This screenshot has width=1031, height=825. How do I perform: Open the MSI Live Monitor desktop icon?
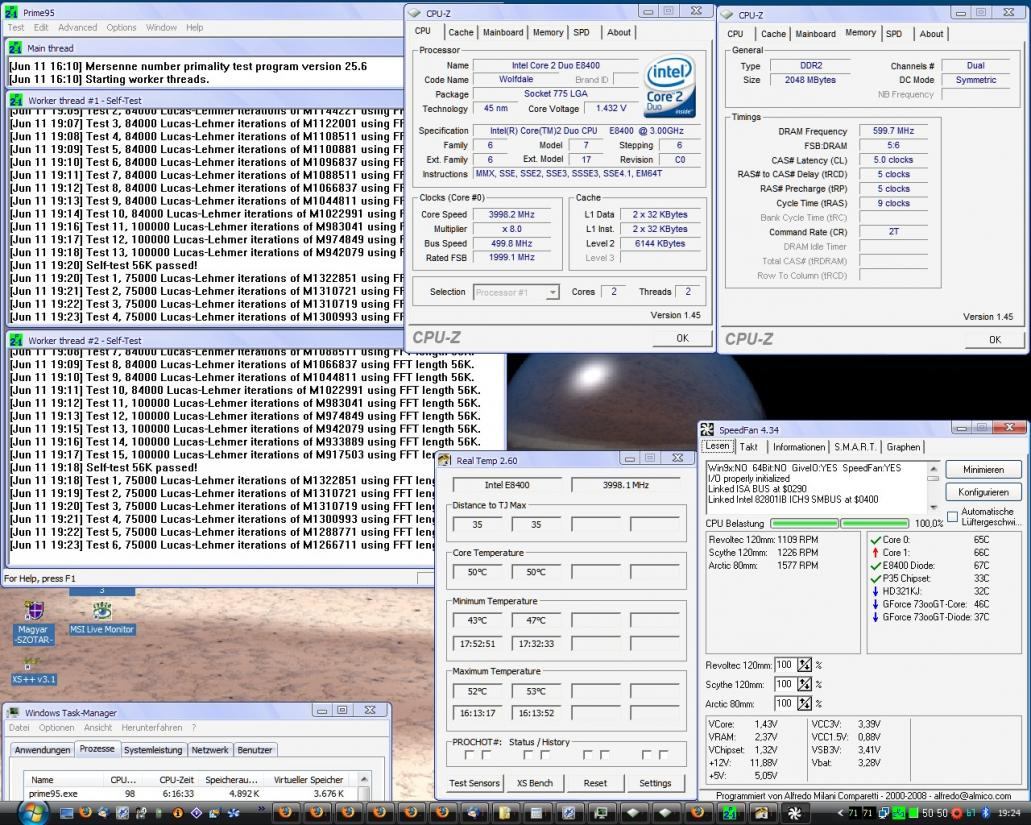(102, 618)
